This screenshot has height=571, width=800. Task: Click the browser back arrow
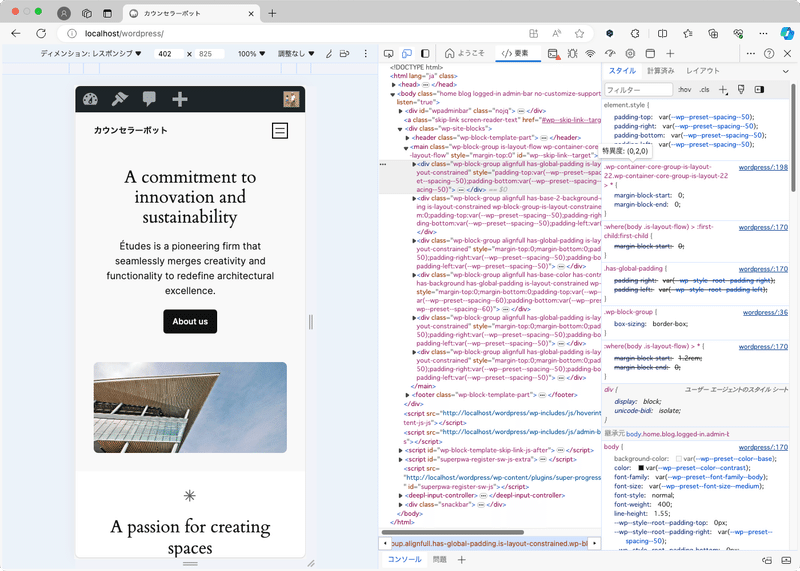pyautogui.click(x=16, y=34)
